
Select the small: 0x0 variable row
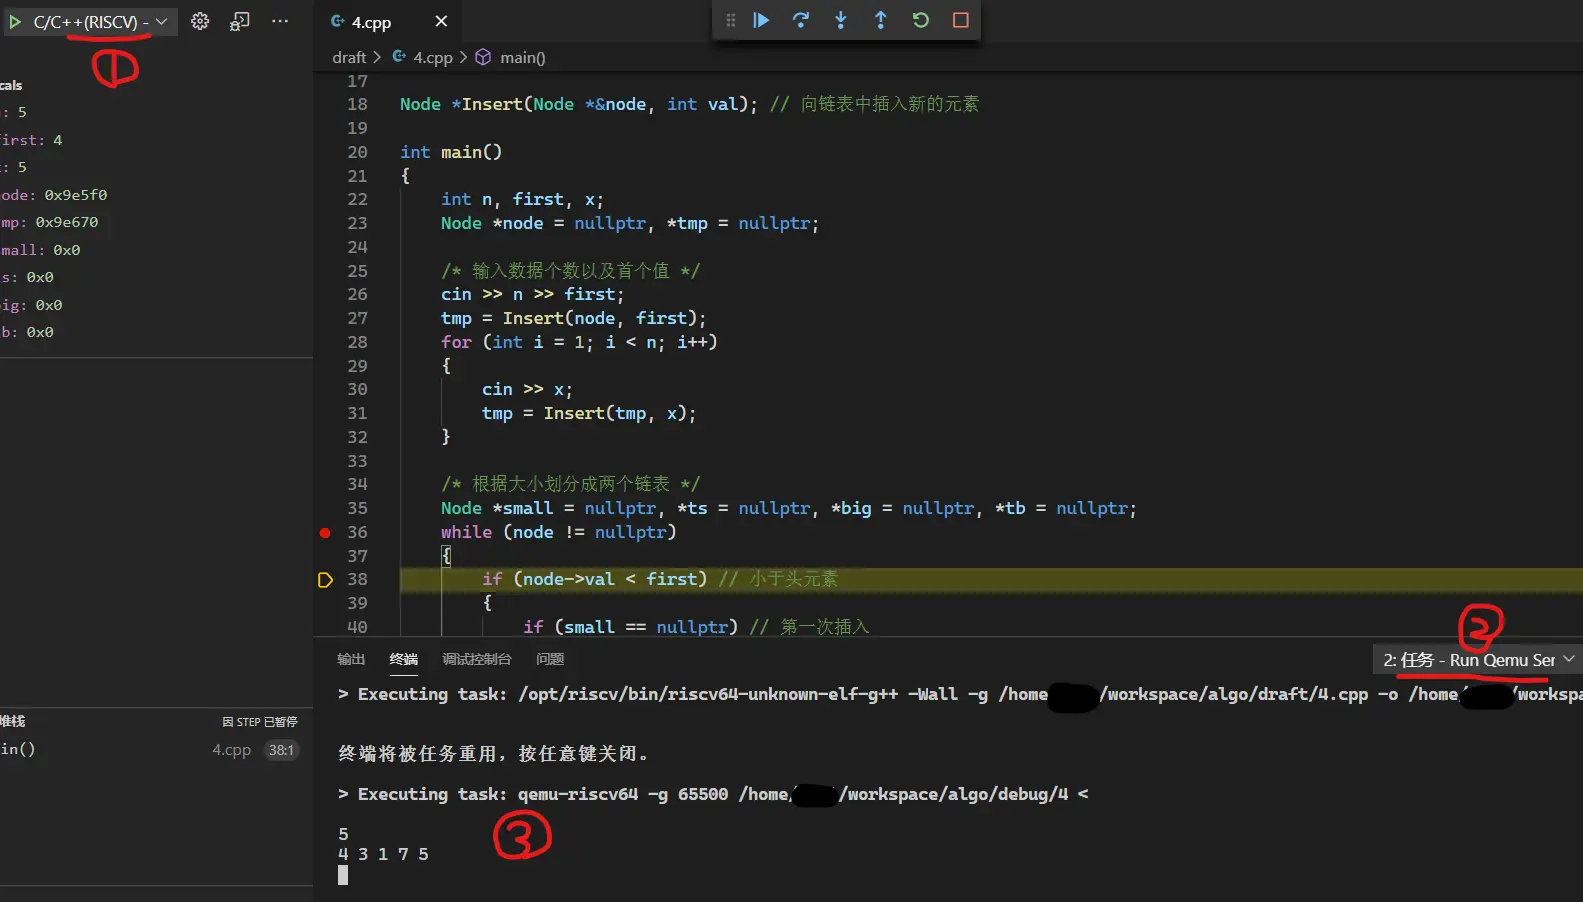[156, 250]
